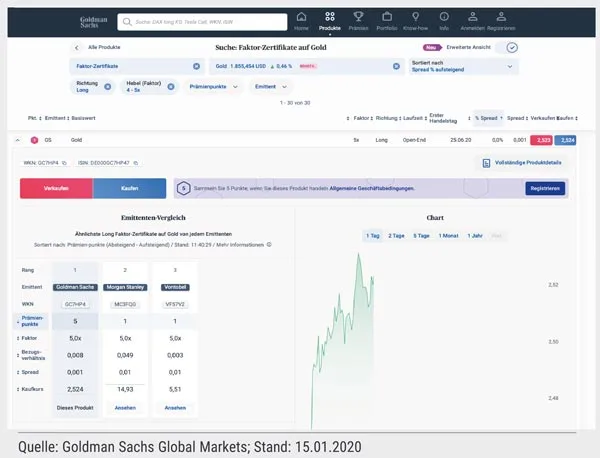600x458 pixels.
Task: Click the blue buy price 2,524
Action: click(x=566, y=140)
